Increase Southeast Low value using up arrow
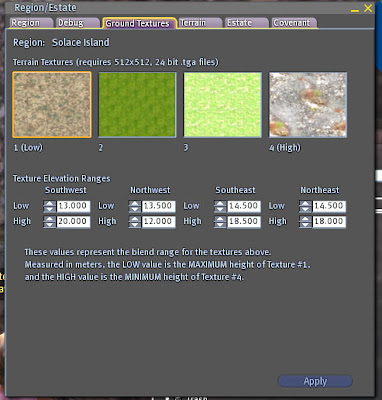 pos(220,203)
